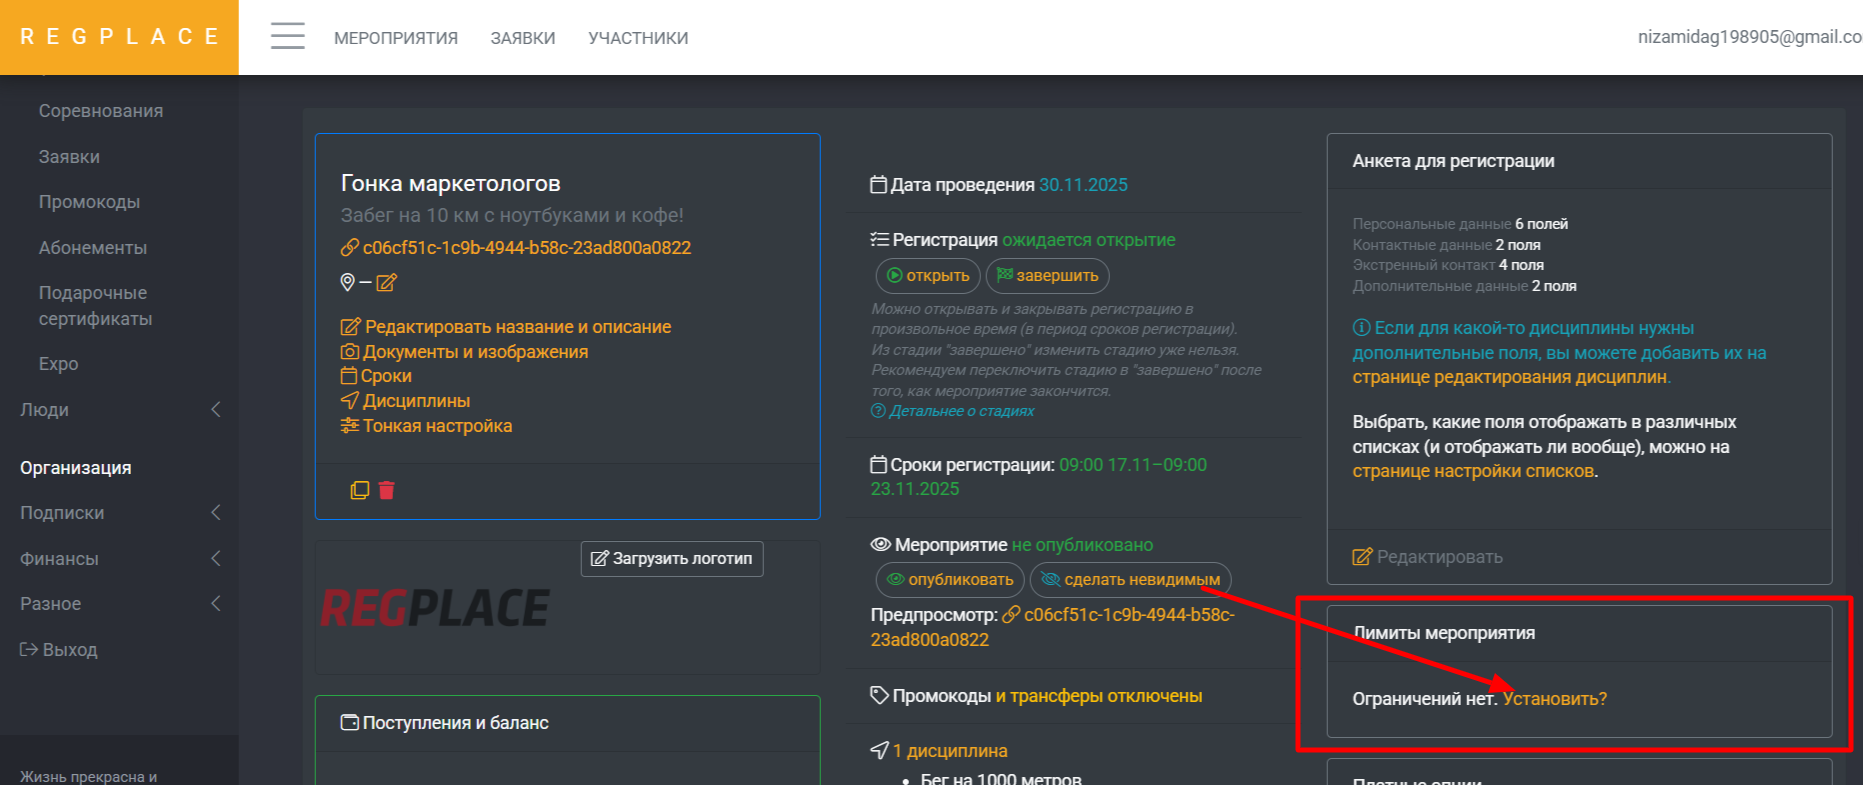Screen dimensions: 1863x785
Task: Click открыть registration button
Action: coord(928,276)
